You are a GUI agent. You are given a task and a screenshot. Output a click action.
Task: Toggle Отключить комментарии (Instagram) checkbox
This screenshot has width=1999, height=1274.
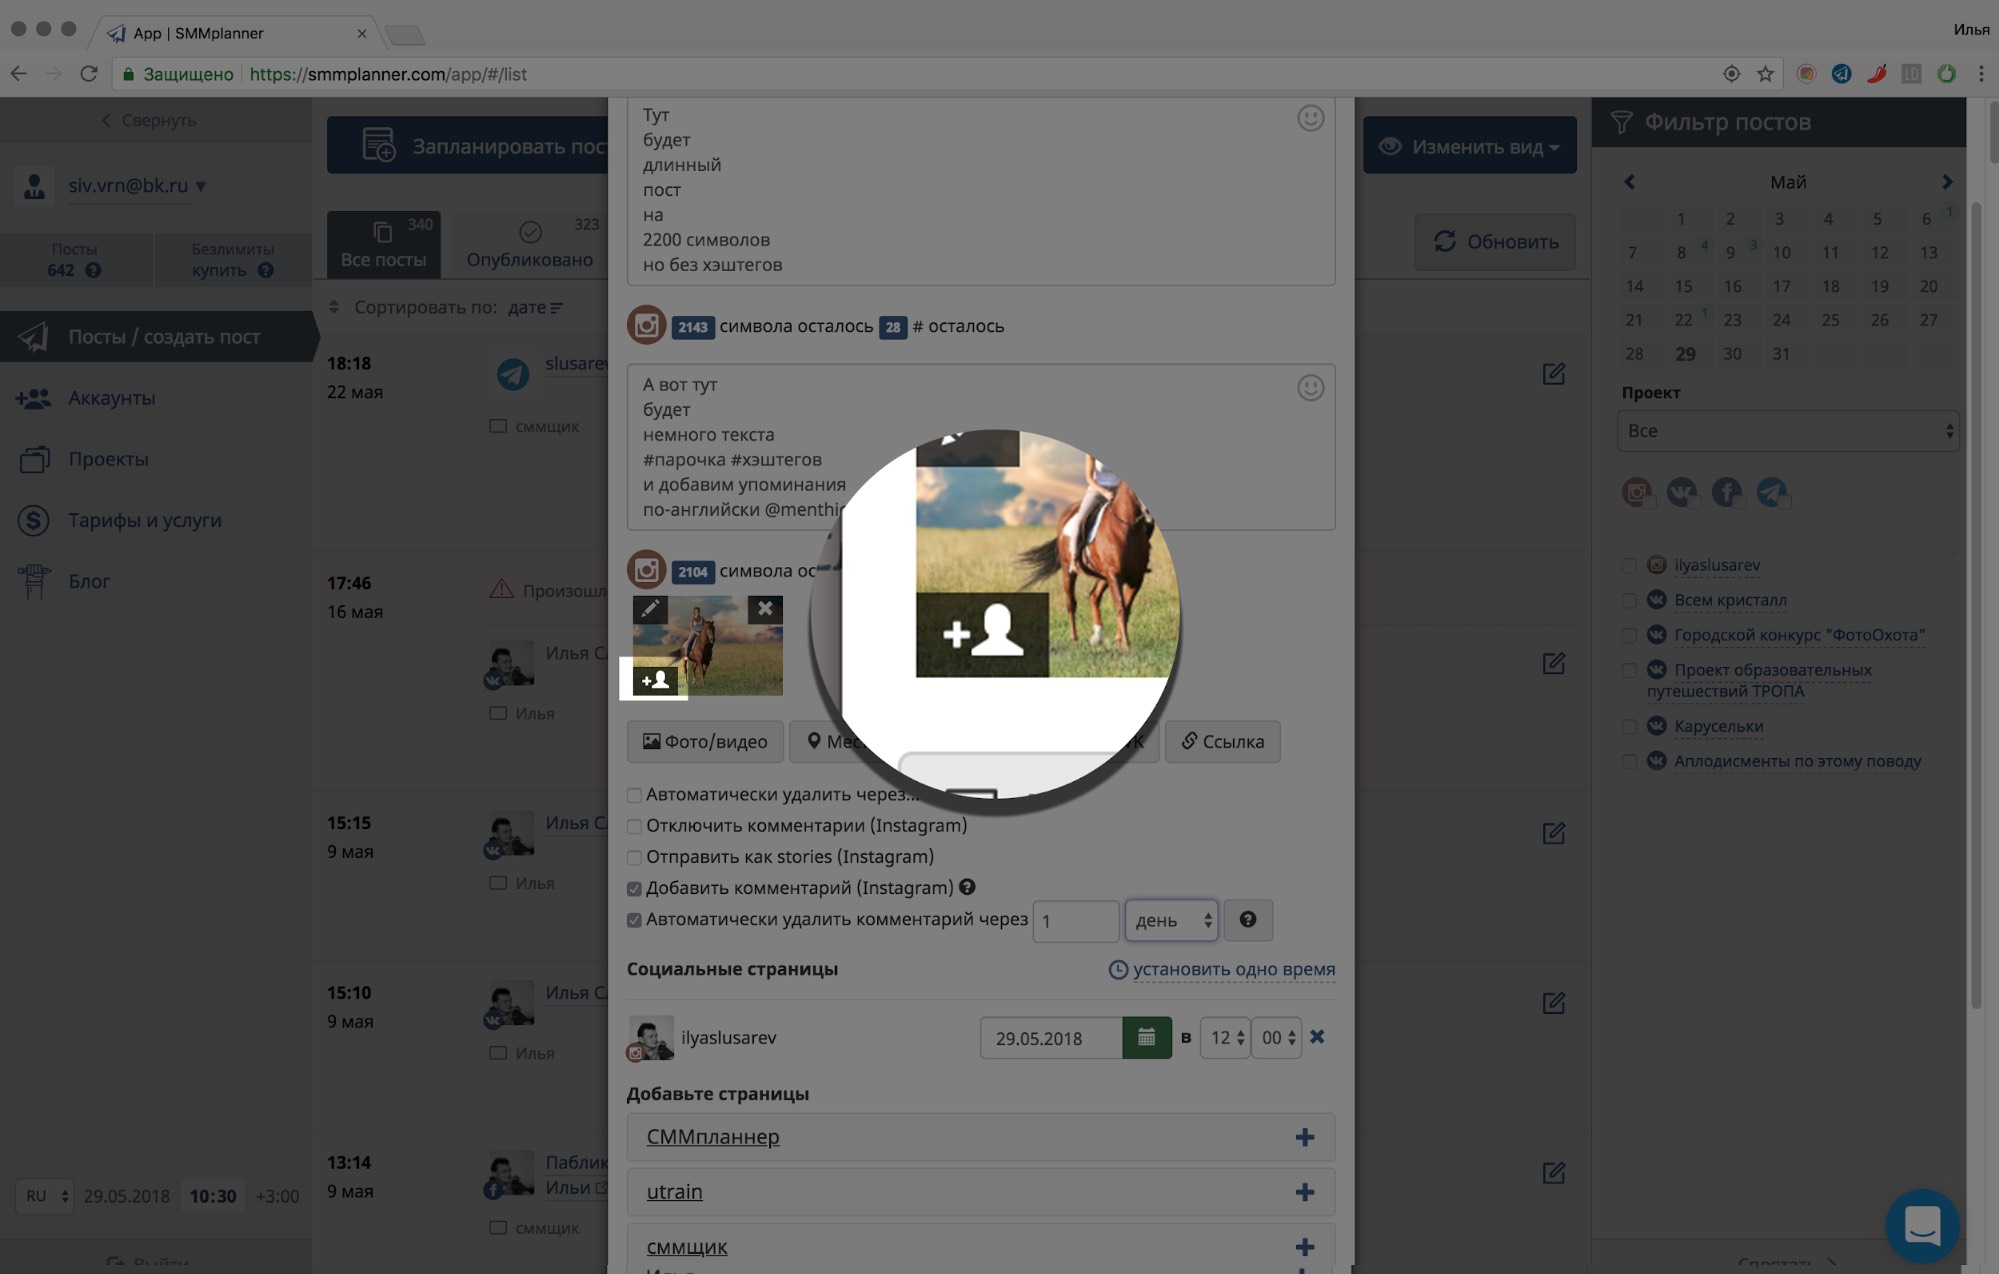634,826
